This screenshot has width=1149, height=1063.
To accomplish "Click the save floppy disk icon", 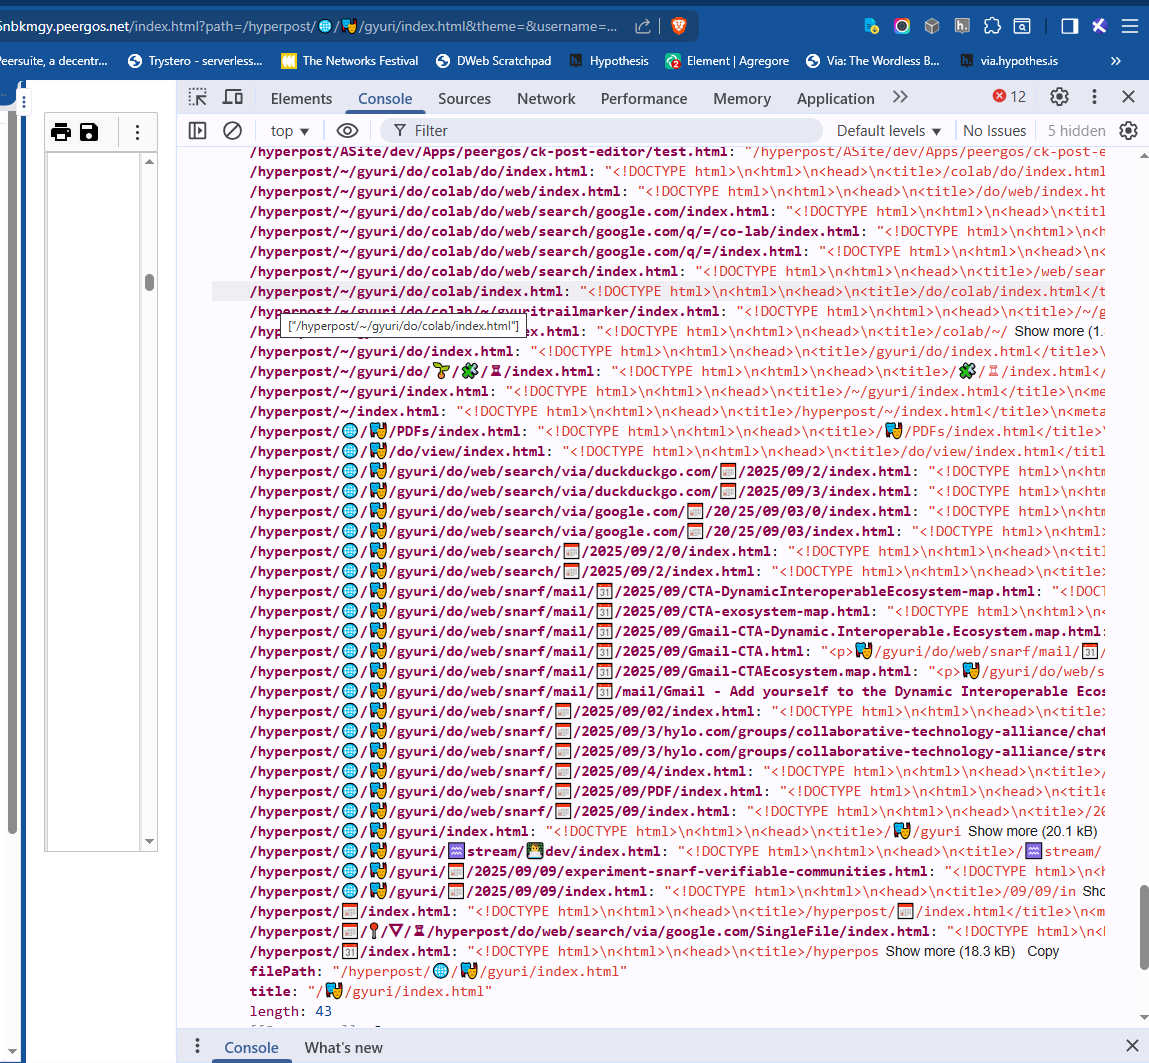I will click(x=89, y=132).
